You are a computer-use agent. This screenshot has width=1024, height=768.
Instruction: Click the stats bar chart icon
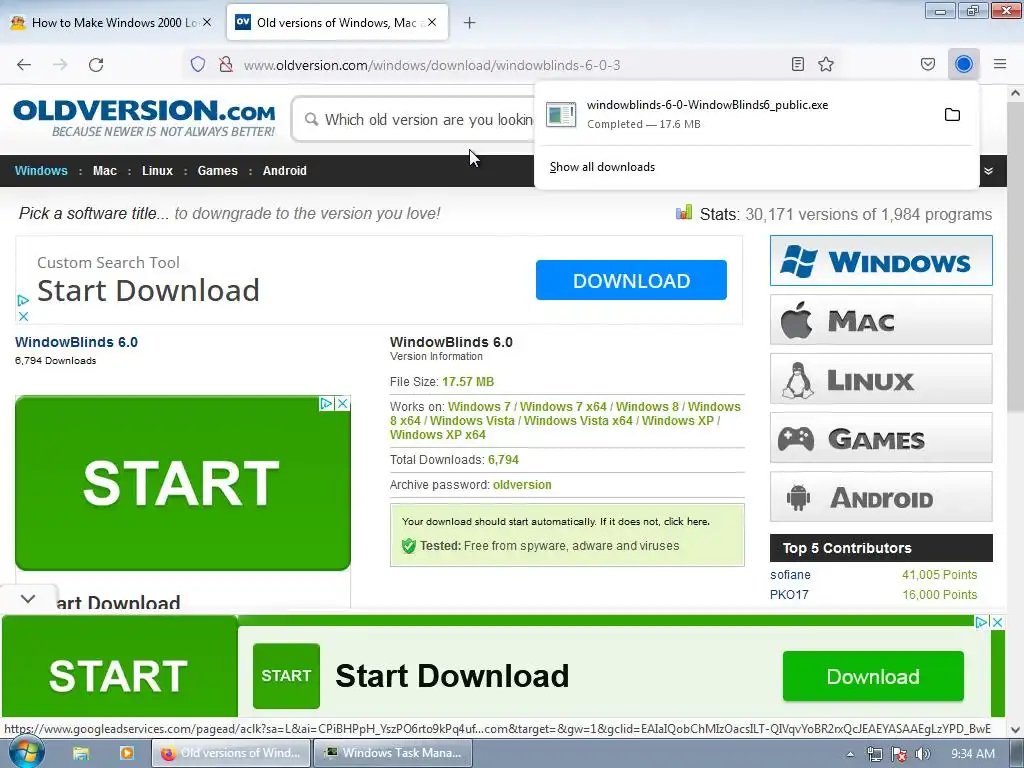pos(684,213)
